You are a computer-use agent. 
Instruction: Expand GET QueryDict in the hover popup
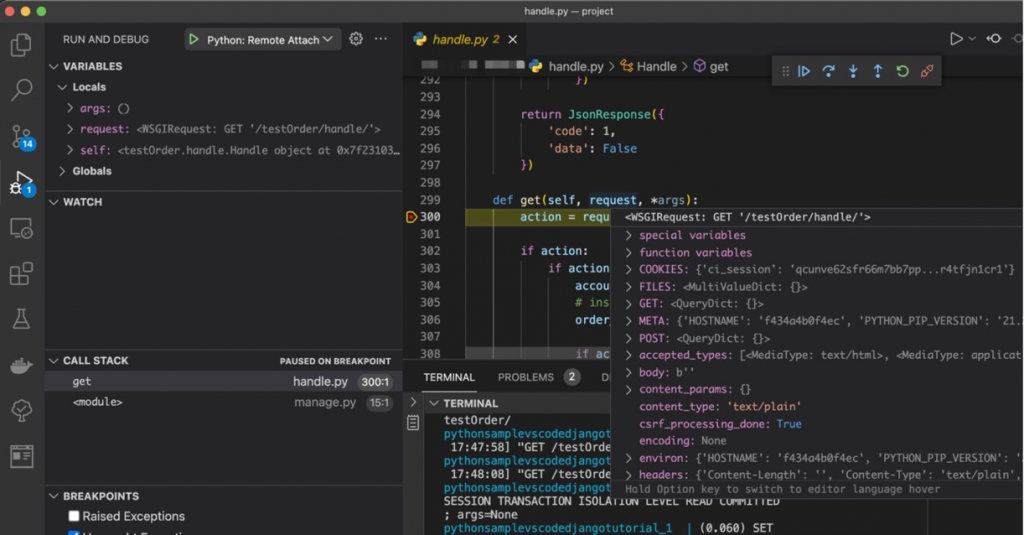[x=628, y=304]
